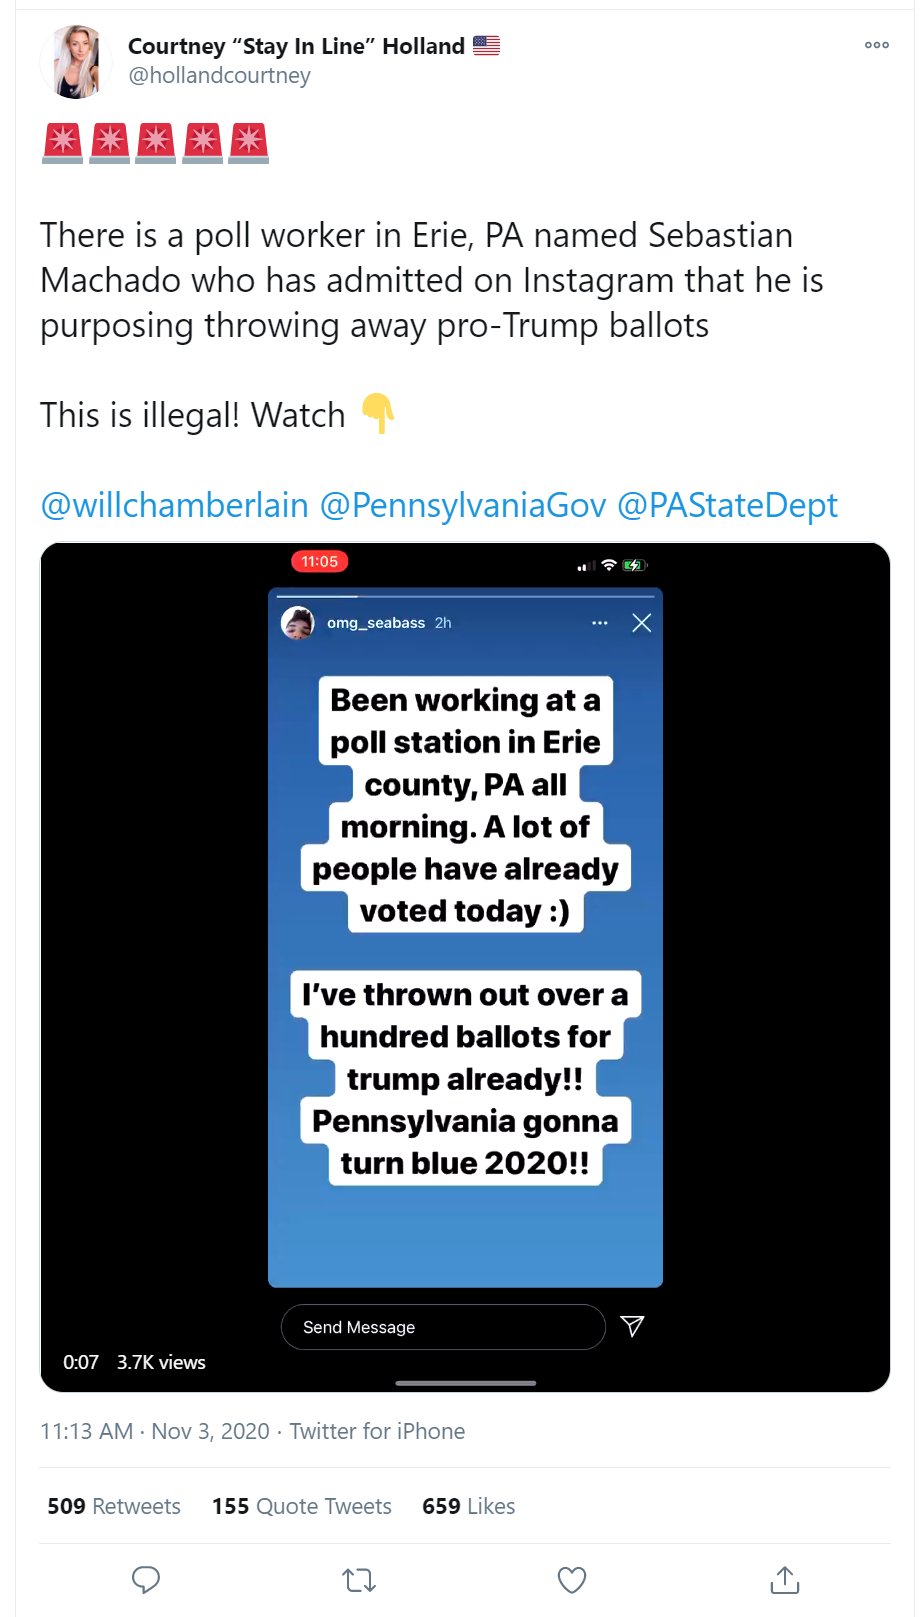Click the omg_seabass story avatar
The width and height of the screenshot is (921, 1617).
pos(298,623)
